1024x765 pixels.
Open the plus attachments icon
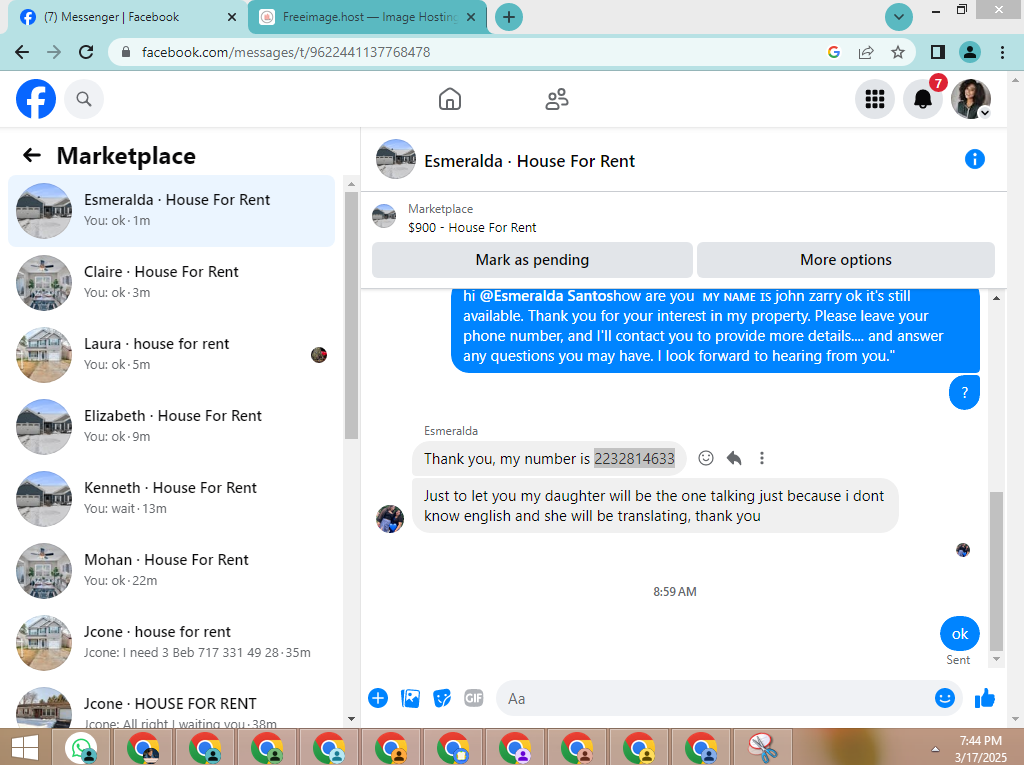coord(378,698)
